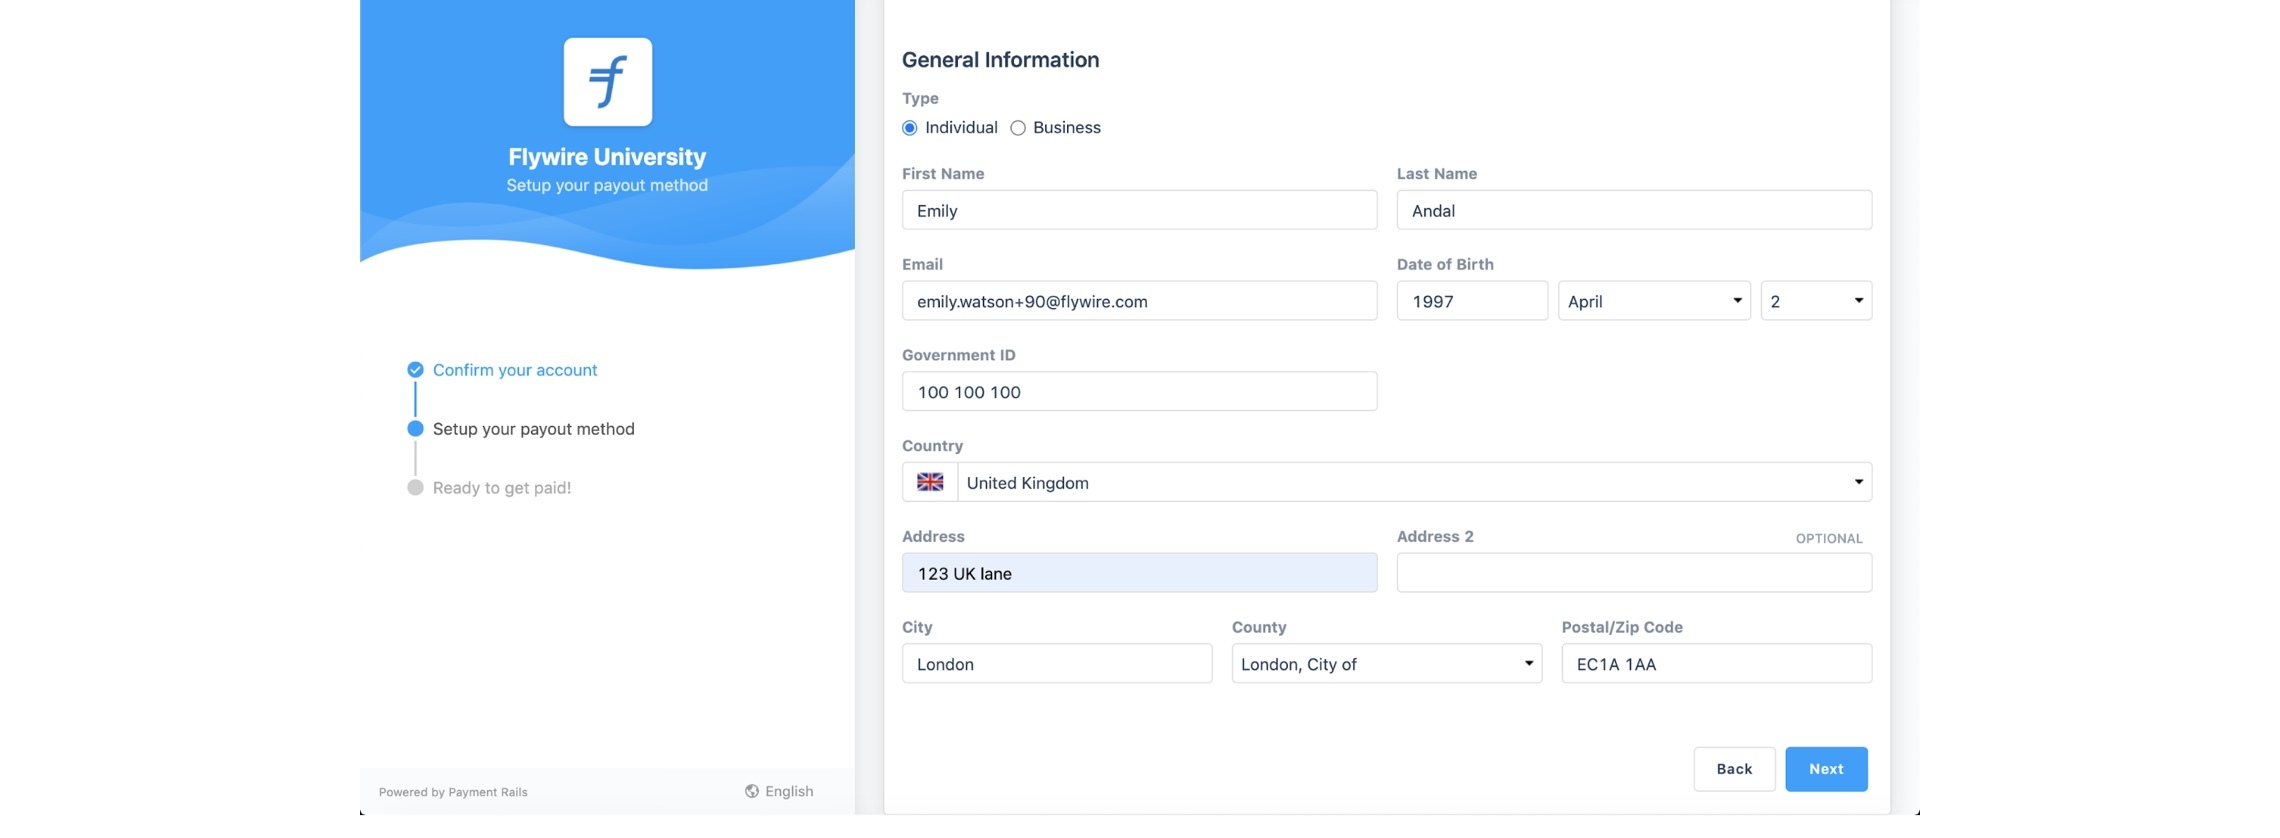Click the United Kingdom flag icon
This screenshot has width=2280, height=838.
tap(930, 482)
